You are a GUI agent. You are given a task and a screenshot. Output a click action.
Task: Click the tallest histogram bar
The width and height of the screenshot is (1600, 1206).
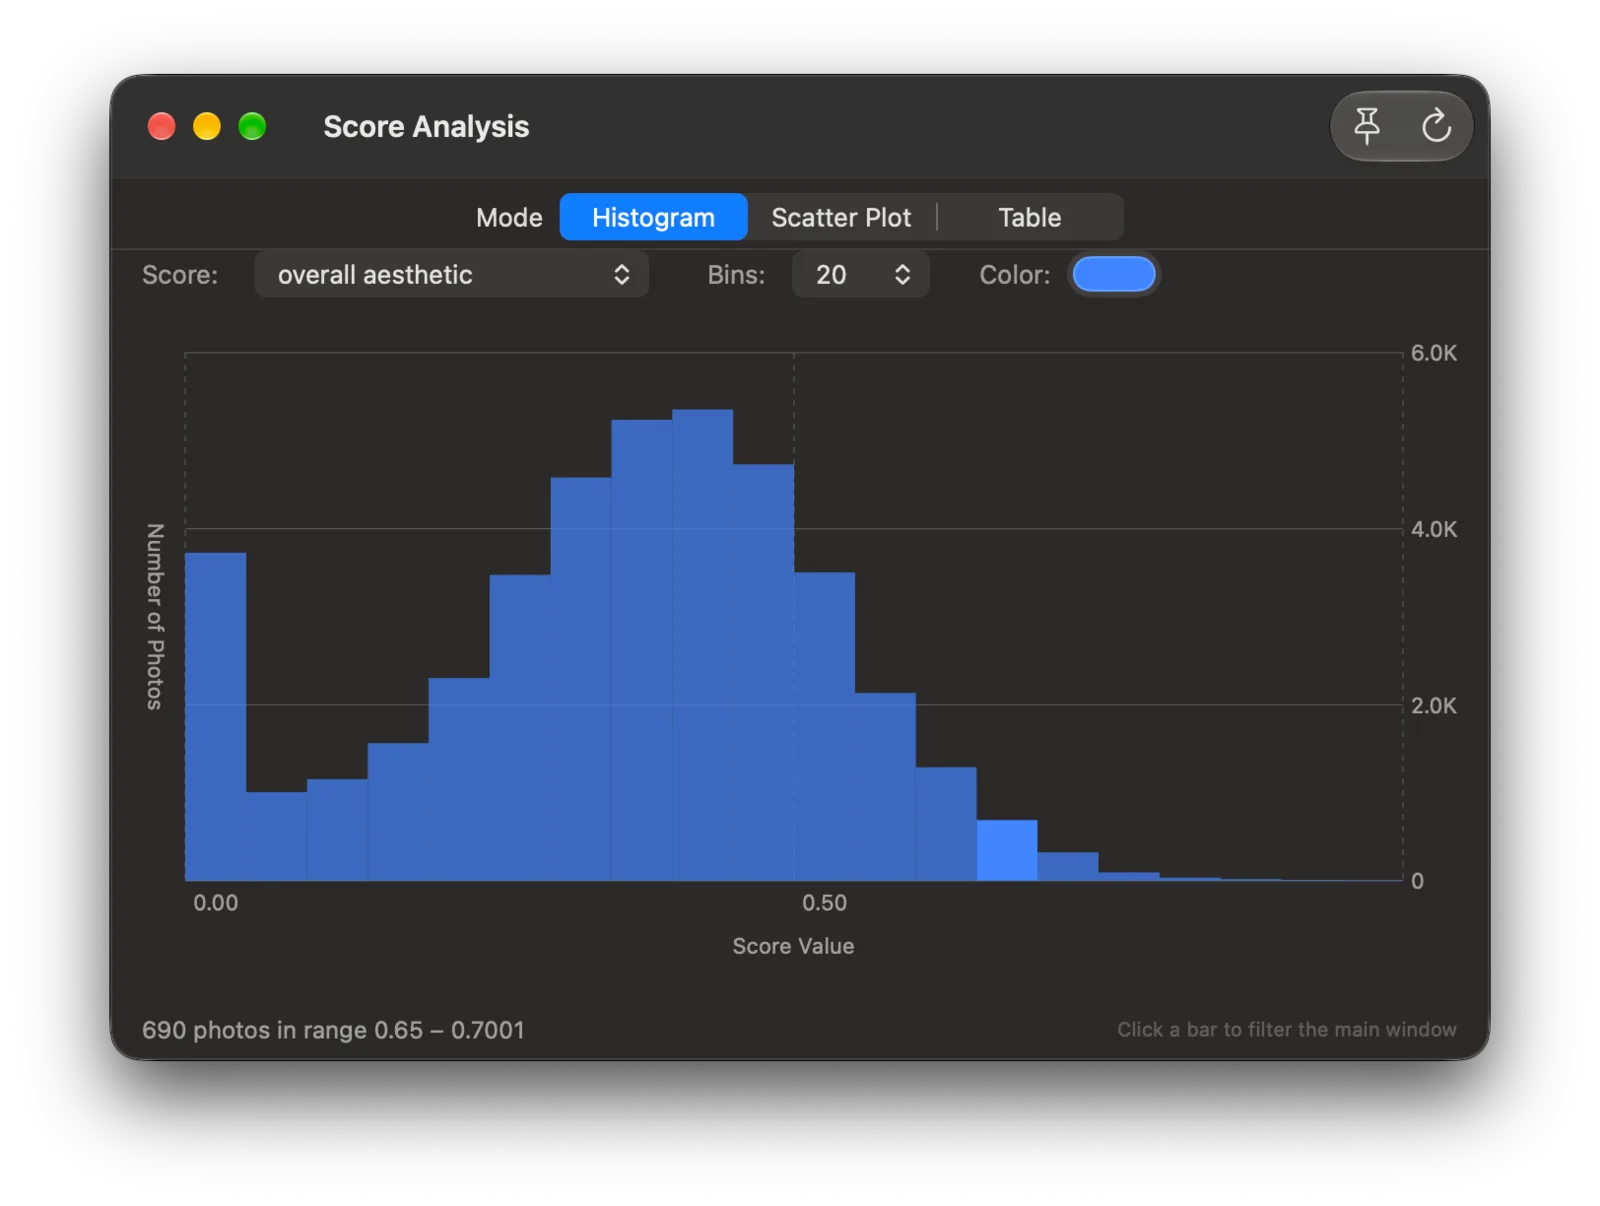[x=702, y=645]
